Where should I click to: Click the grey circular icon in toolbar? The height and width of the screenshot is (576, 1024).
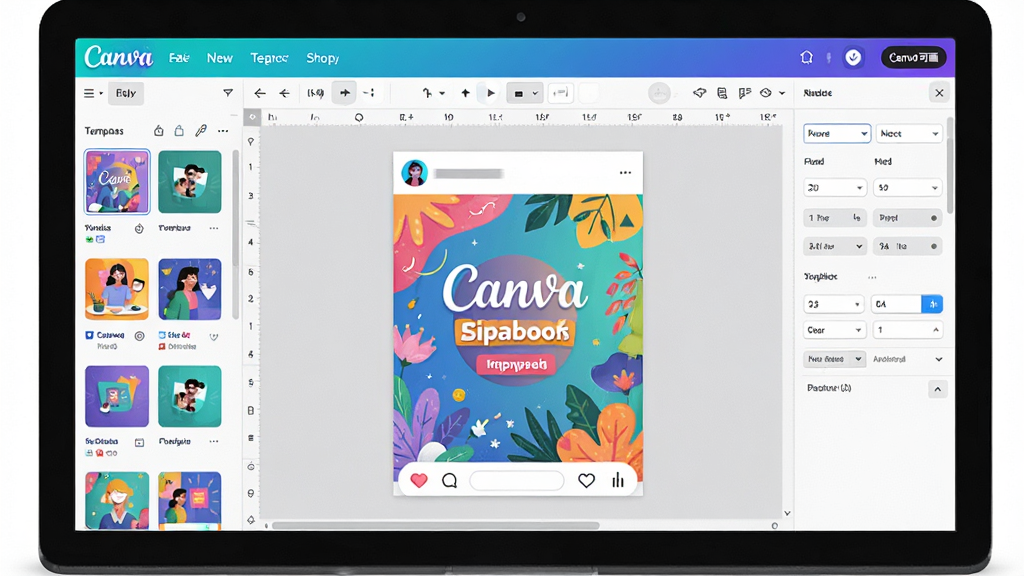tap(659, 93)
